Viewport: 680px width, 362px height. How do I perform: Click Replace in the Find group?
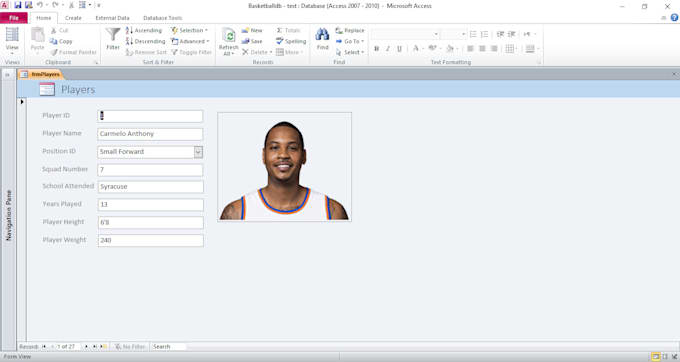[350, 30]
